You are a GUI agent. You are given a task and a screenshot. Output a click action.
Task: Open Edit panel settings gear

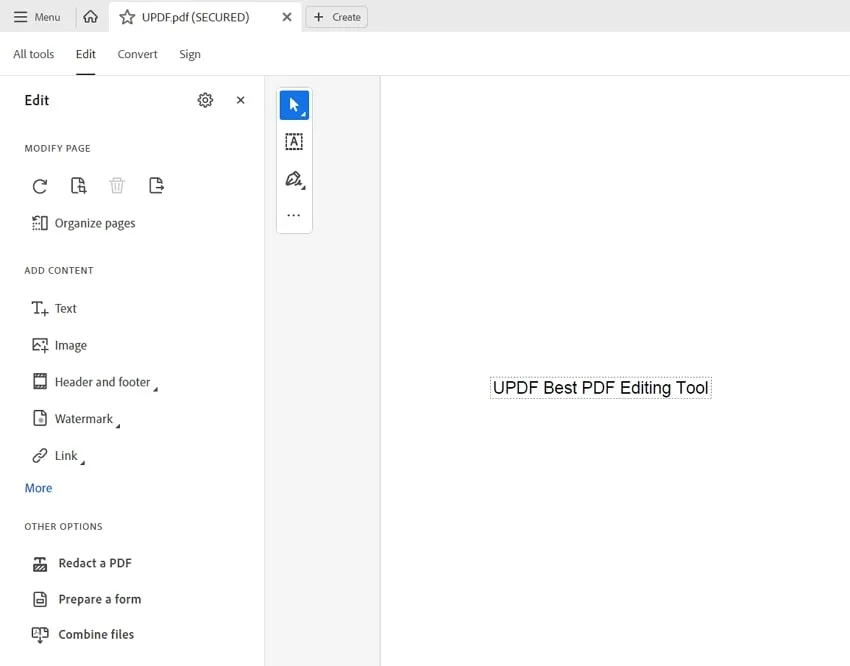tap(205, 100)
